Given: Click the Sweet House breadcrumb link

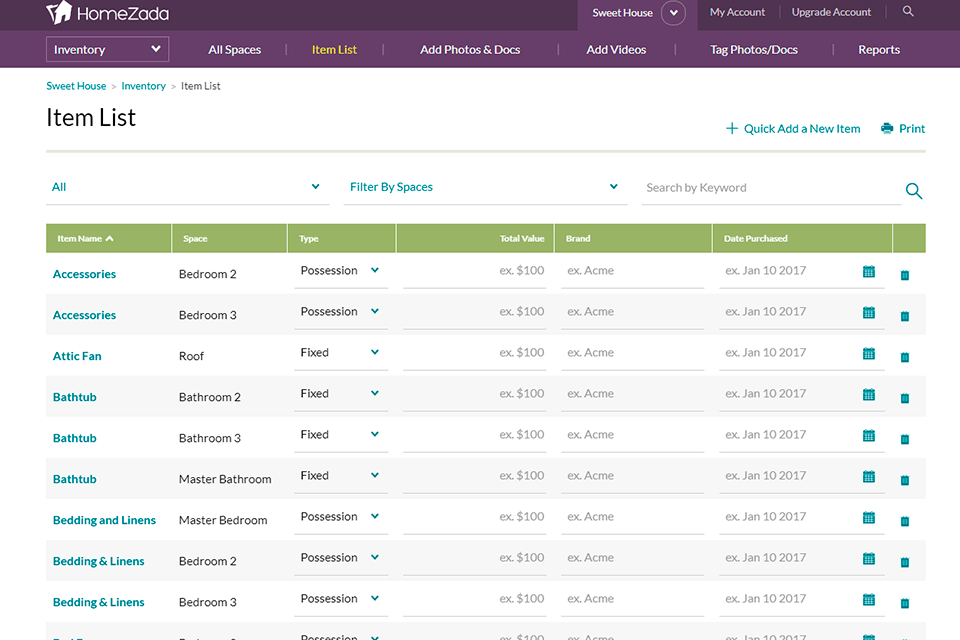Looking at the screenshot, I should (76, 86).
